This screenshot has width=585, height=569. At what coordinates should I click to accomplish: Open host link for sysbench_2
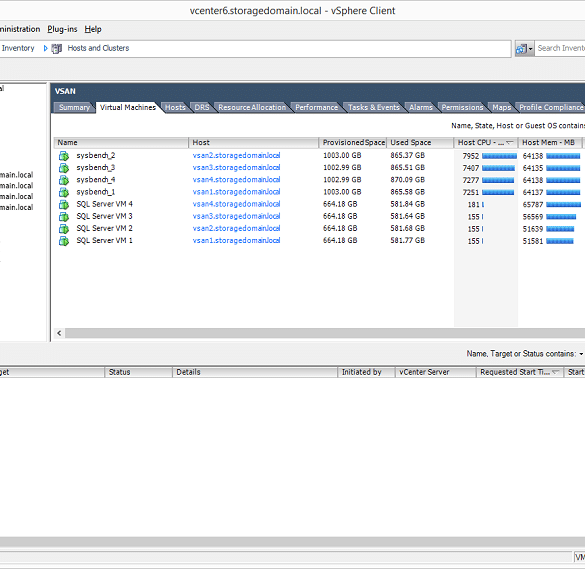point(236,156)
